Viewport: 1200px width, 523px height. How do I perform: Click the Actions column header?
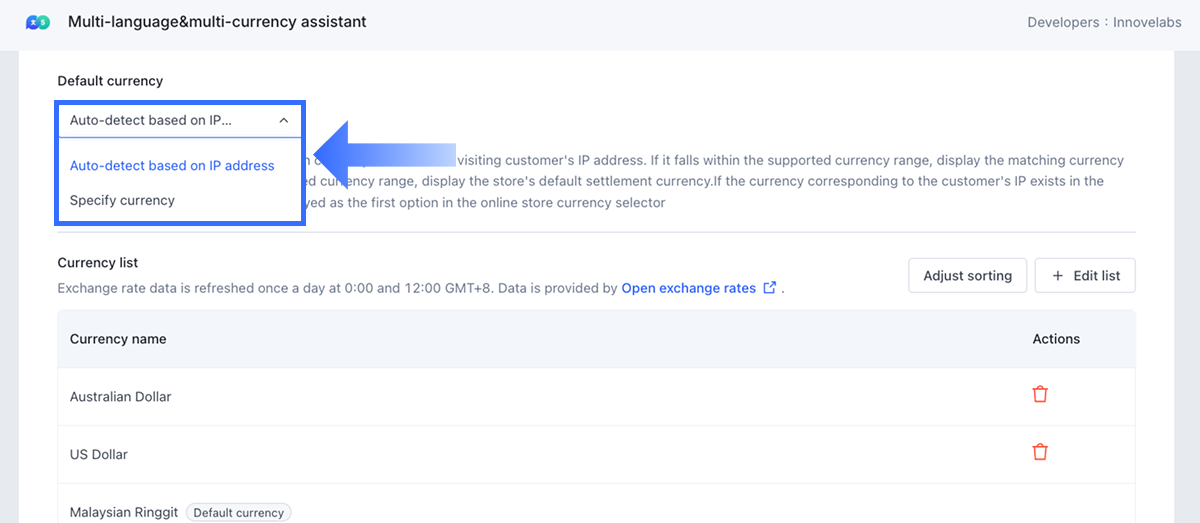[1056, 339]
